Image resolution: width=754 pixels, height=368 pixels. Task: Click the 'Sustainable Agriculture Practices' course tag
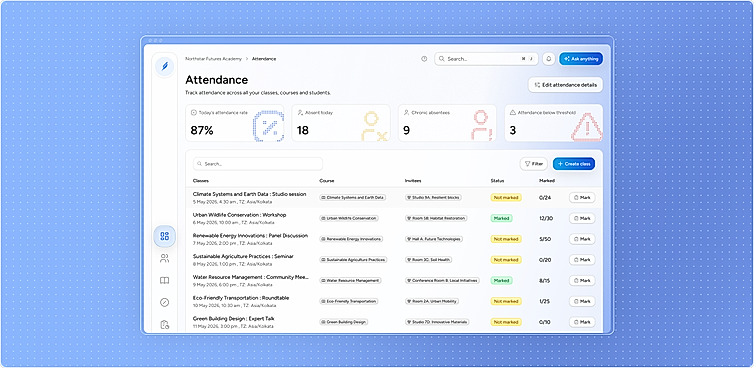353,260
